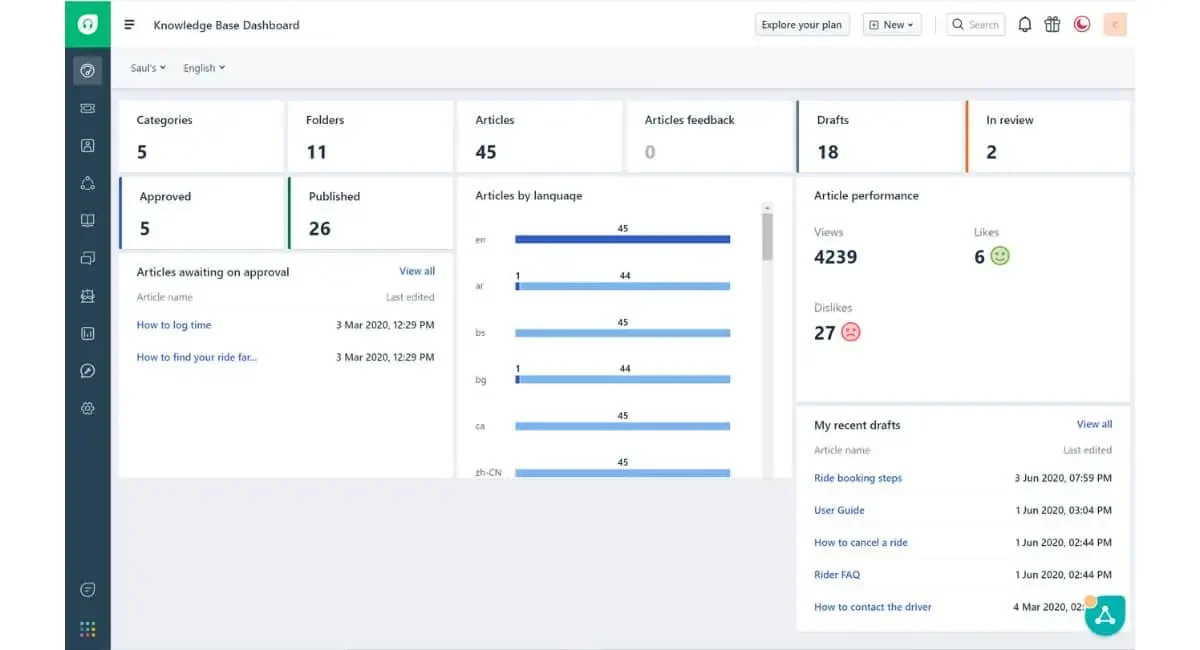
Task: Click the red sad face beside Dislikes
Action: click(851, 332)
